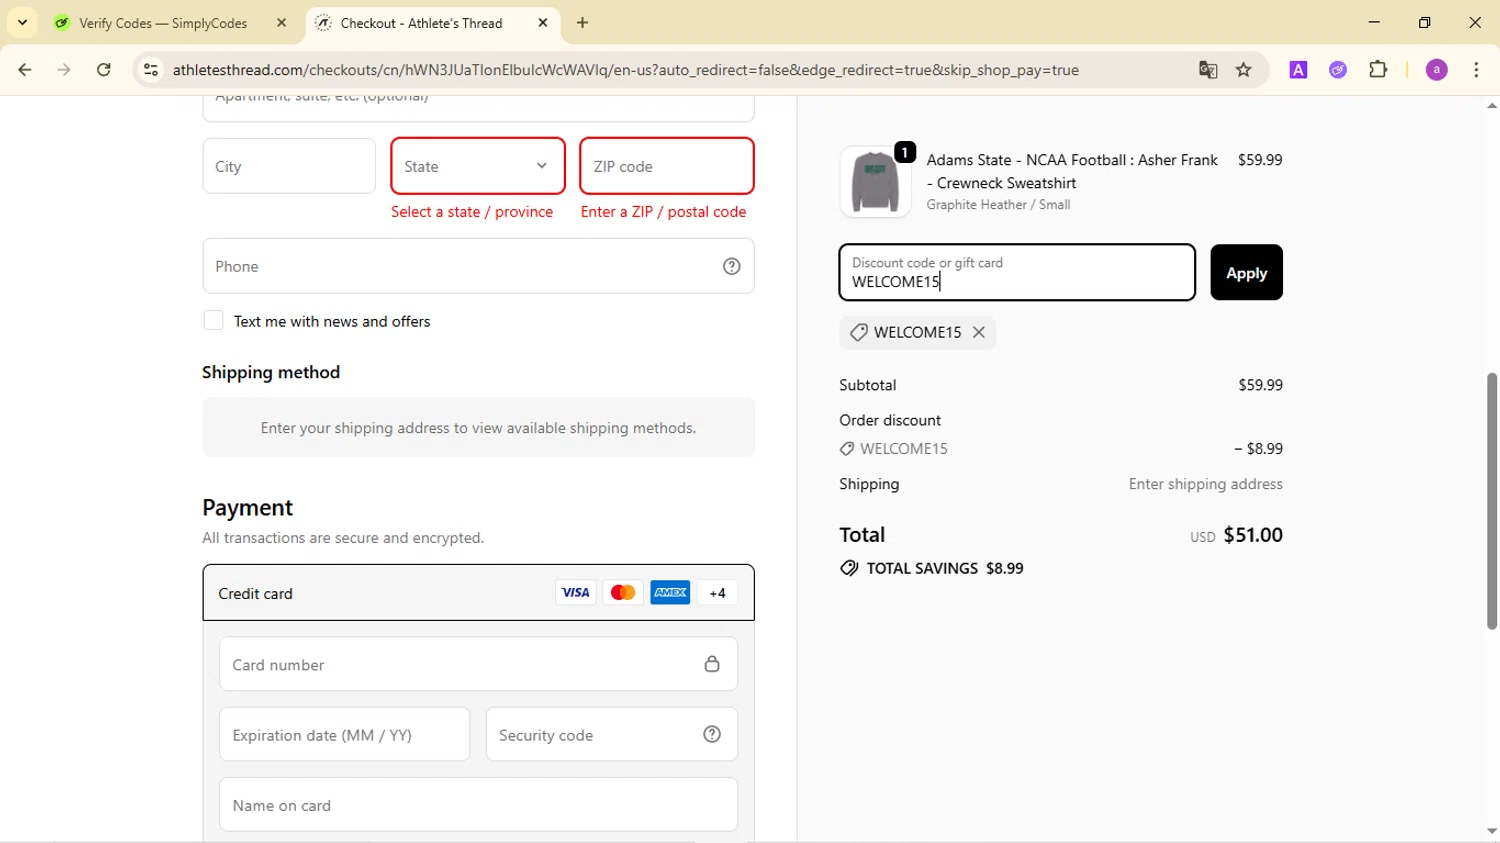Screen dimensions: 1500x843
Task: Open the browser profile avatar
Action: [x=1437, y=70]
